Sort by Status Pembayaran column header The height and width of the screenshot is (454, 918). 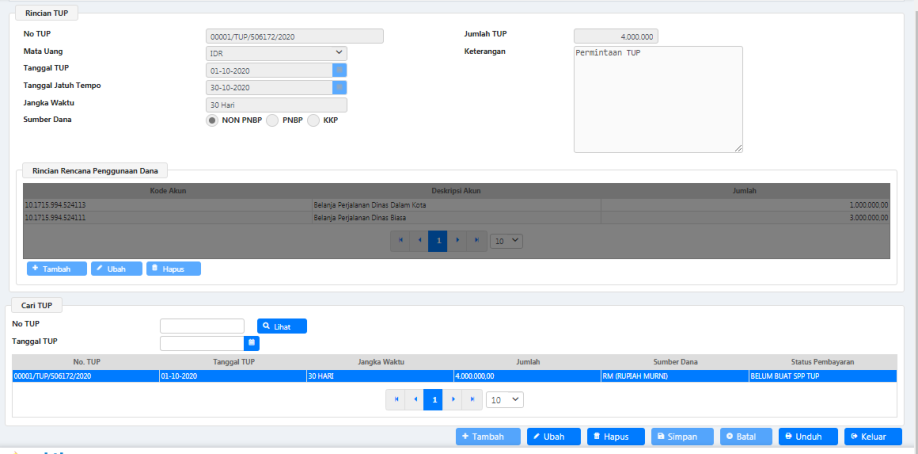(821, 361)
